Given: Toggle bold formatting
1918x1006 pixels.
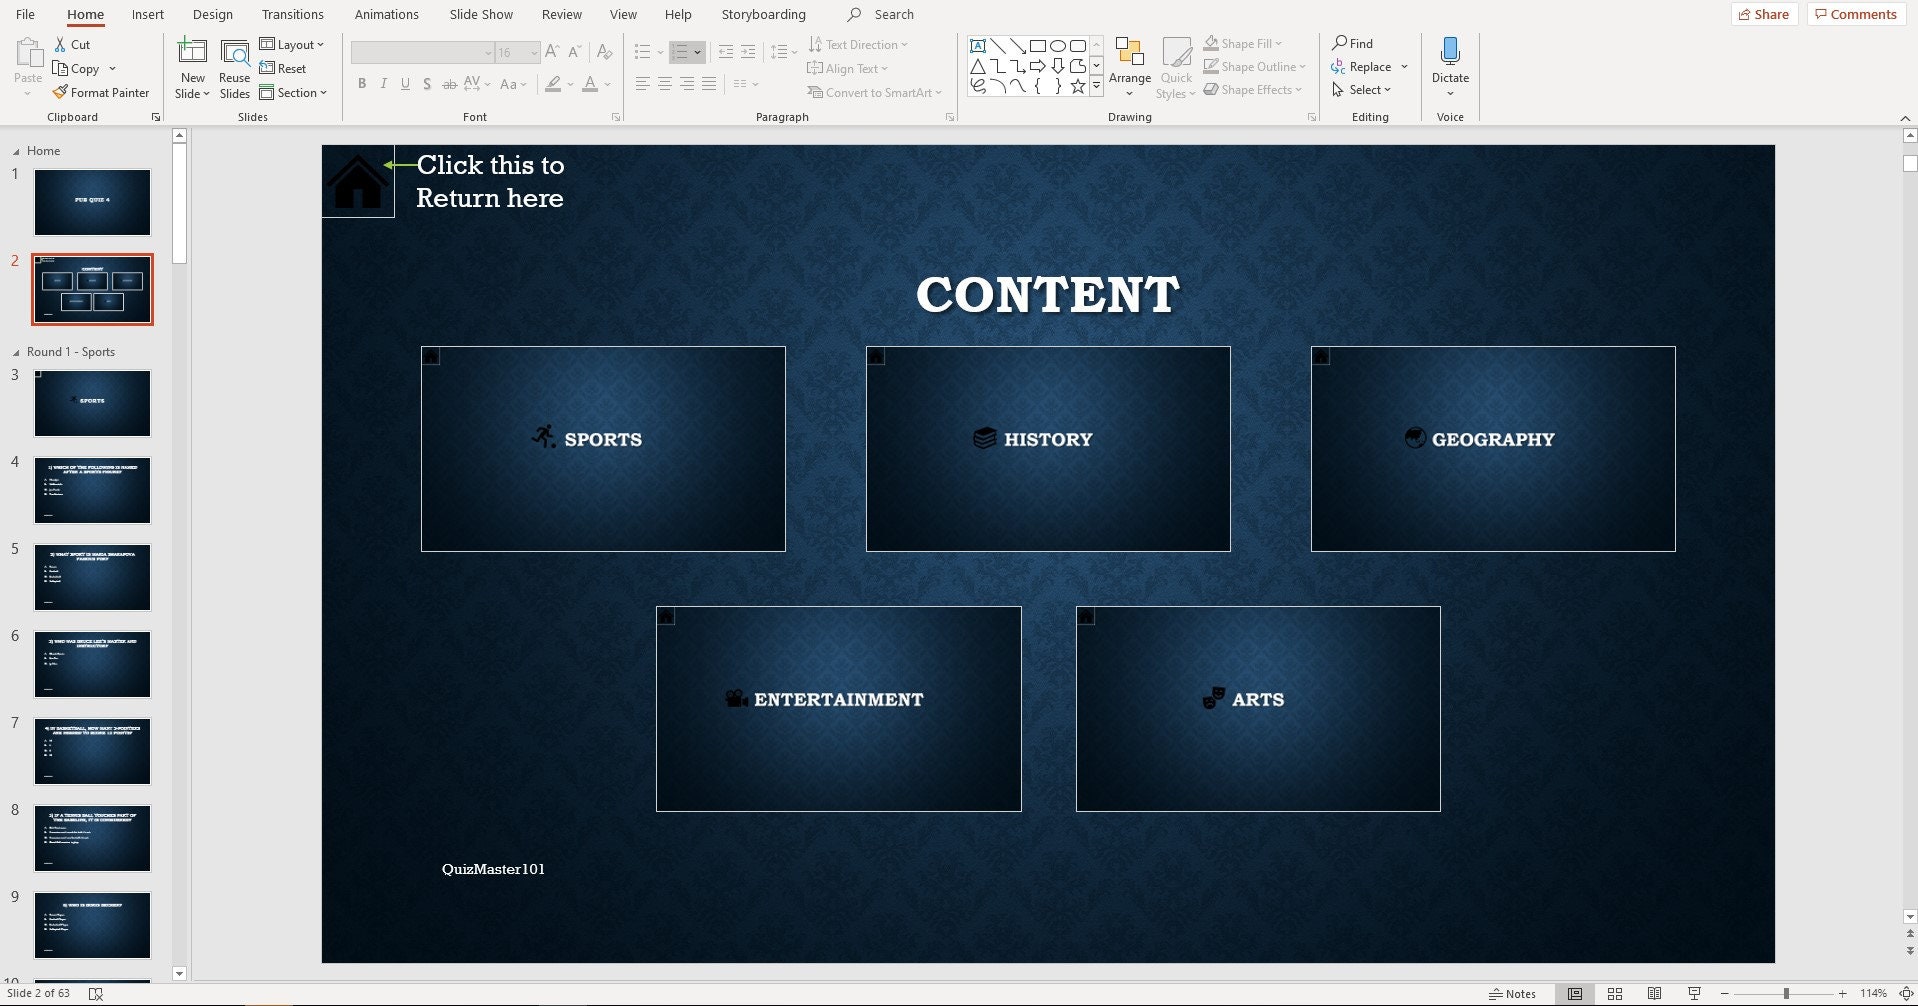Looking at the screenshot, I should pos(362,84).
